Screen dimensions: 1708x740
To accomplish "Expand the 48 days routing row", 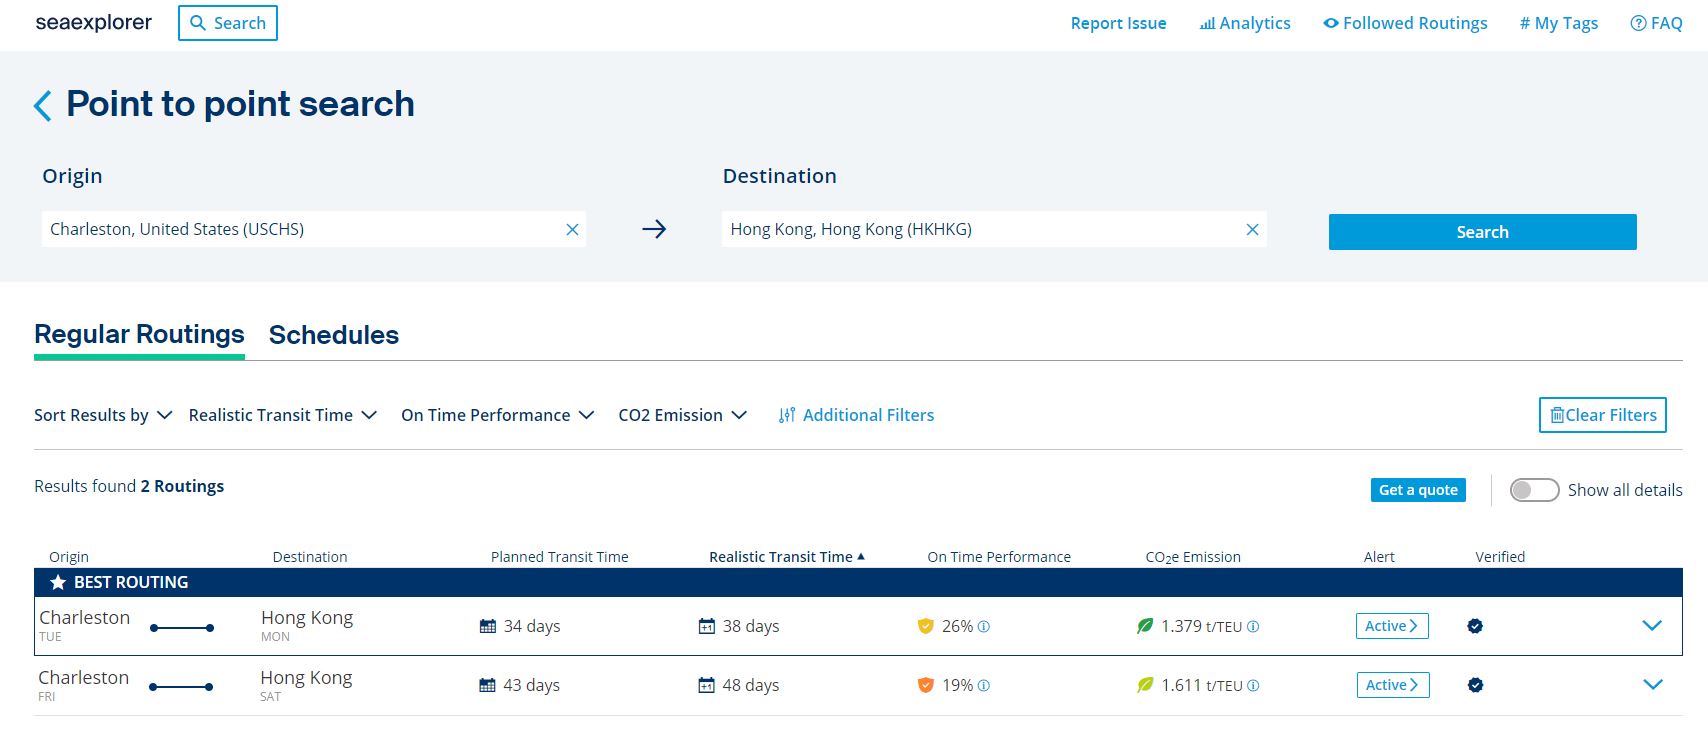I will tap(1652, 685).
